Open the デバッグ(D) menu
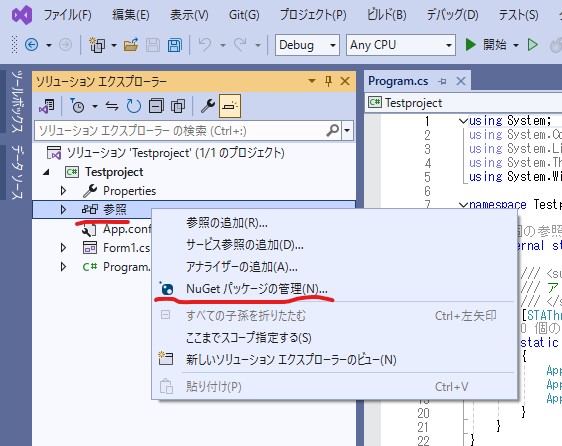 tap(452, 15)
